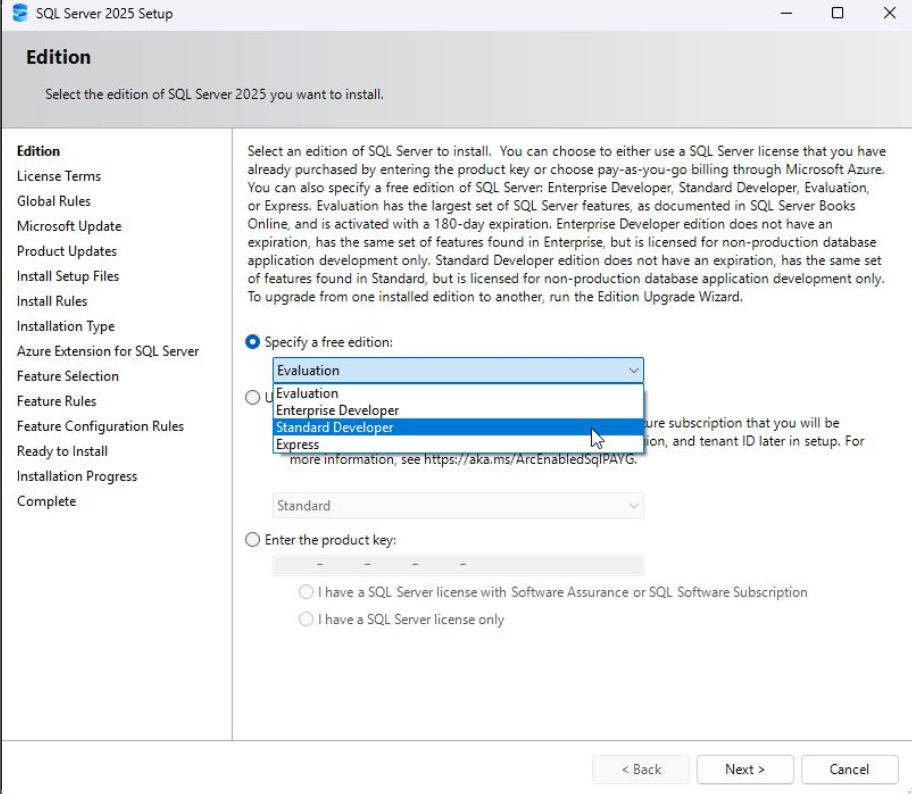This screenshot has width=912, height=794.
Task: Choose 'license with Software Assurance' radio option
Action: [x=306, y=592]
